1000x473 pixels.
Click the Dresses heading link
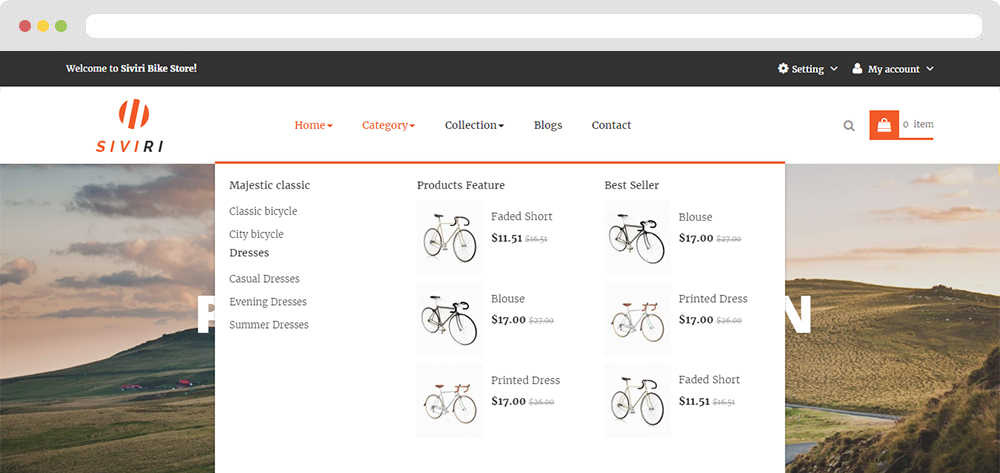[x=249, y=253]
